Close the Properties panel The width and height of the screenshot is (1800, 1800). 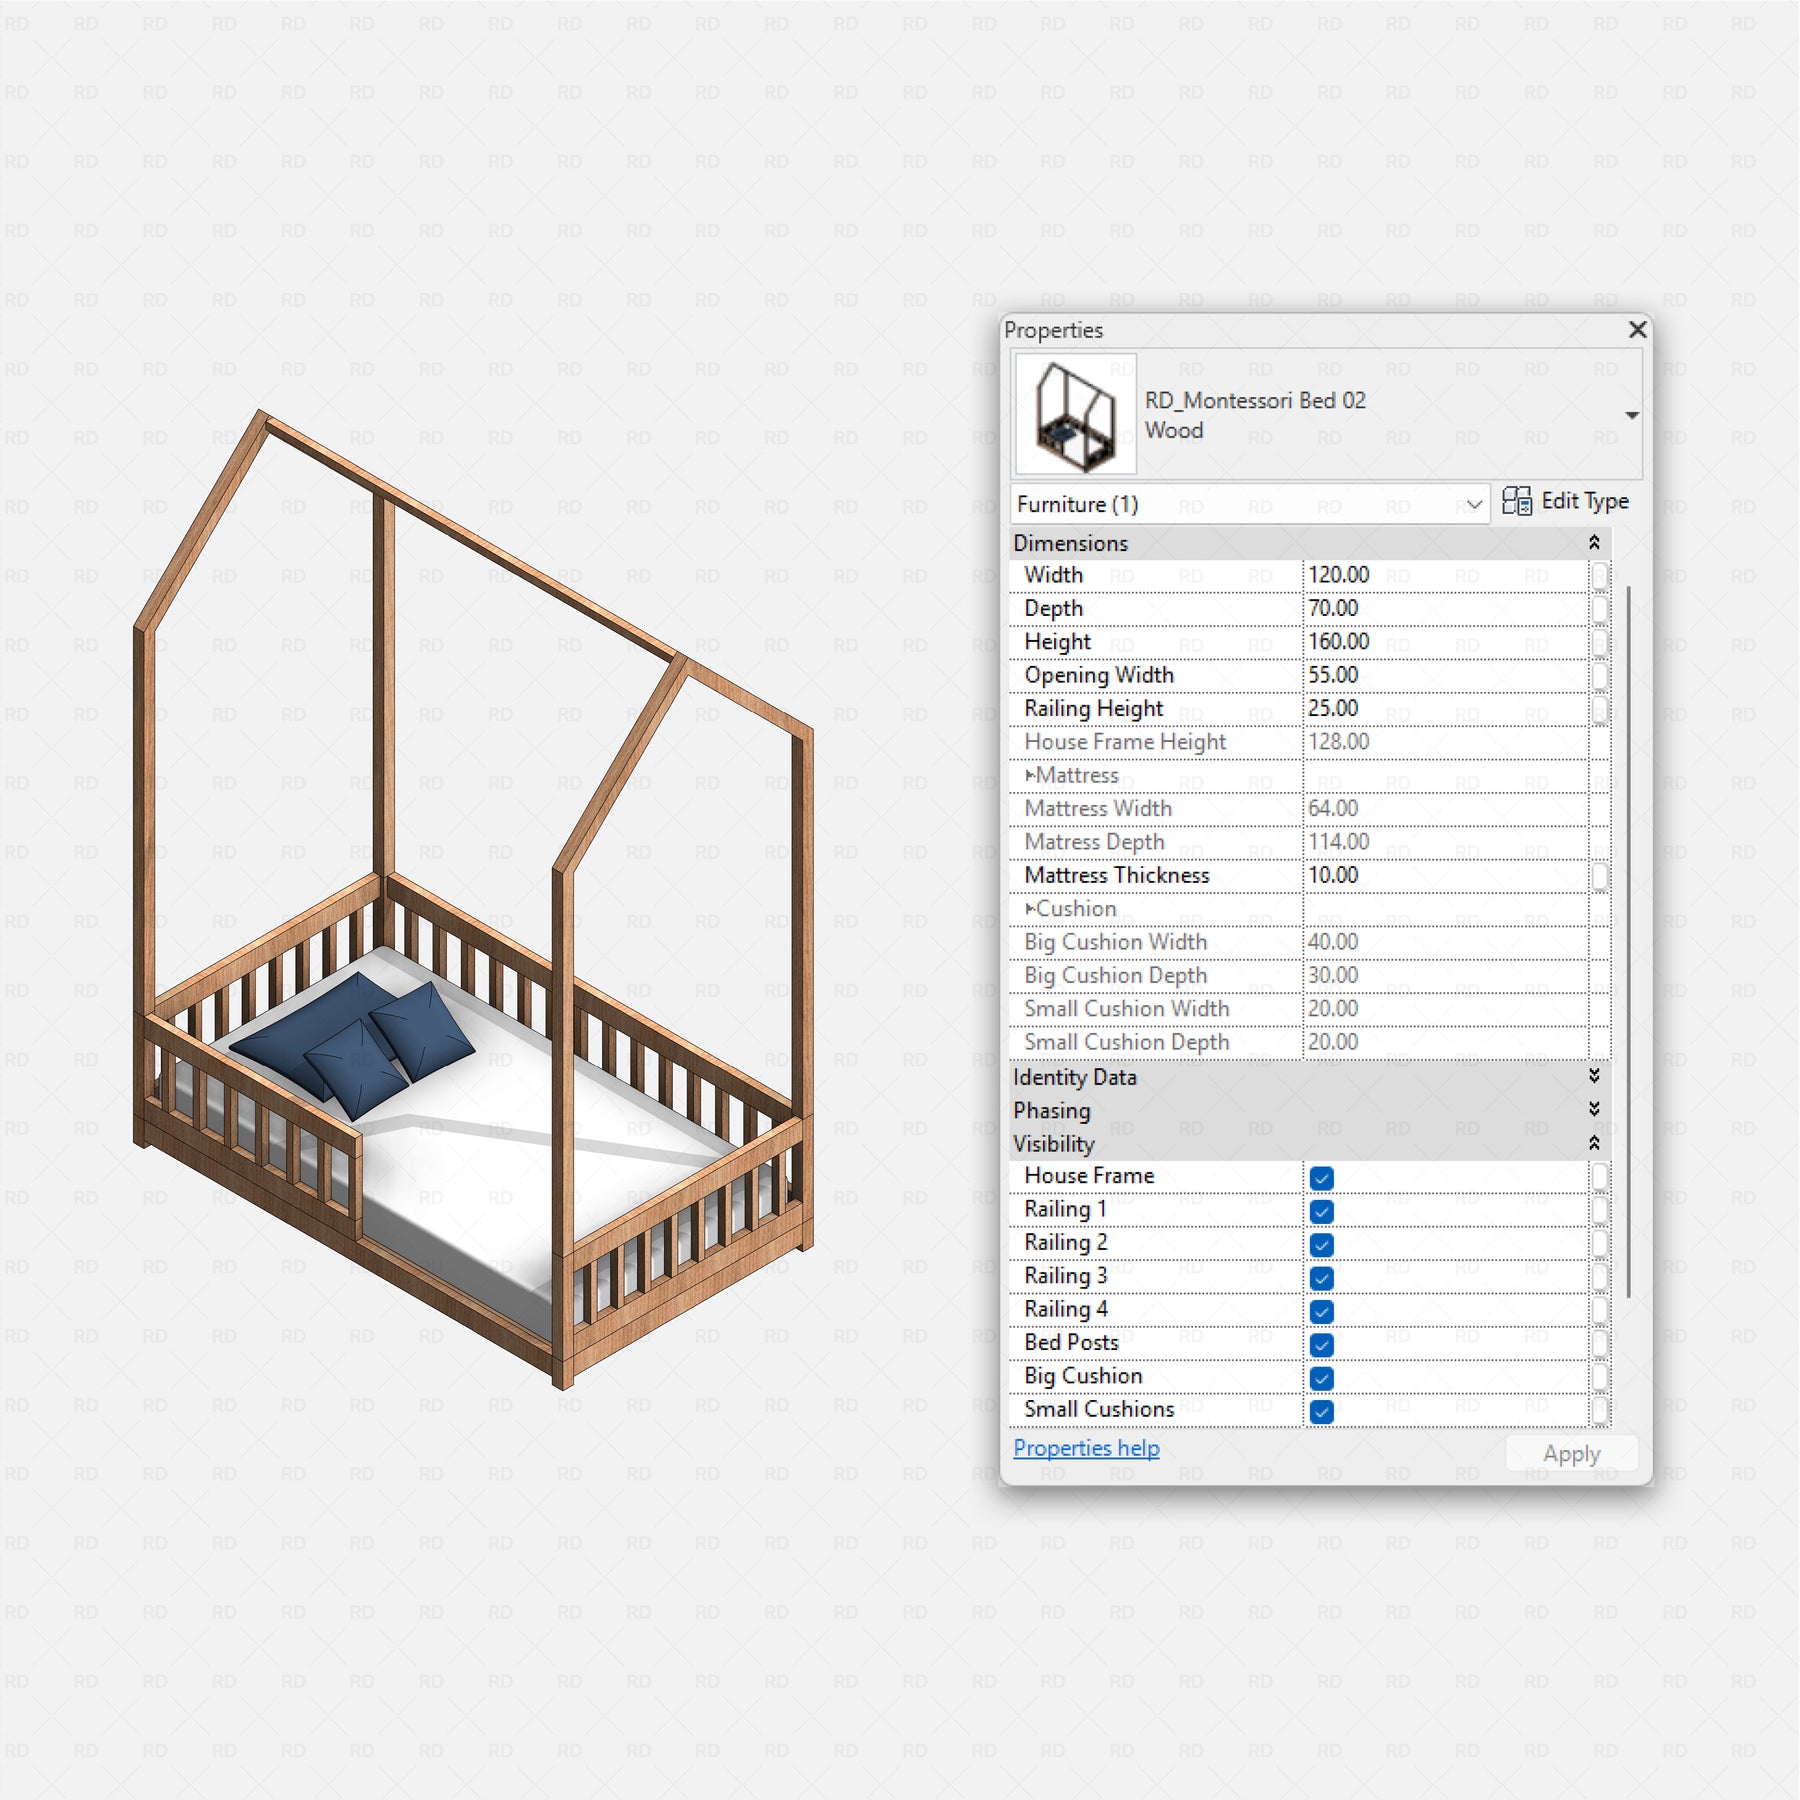[x=1637, y=330]
